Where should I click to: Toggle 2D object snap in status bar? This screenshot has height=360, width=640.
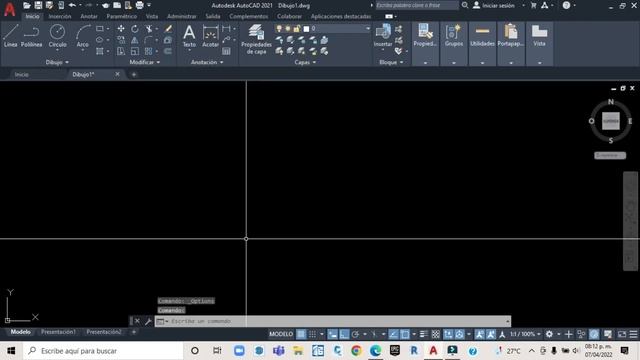coord(404,334)
